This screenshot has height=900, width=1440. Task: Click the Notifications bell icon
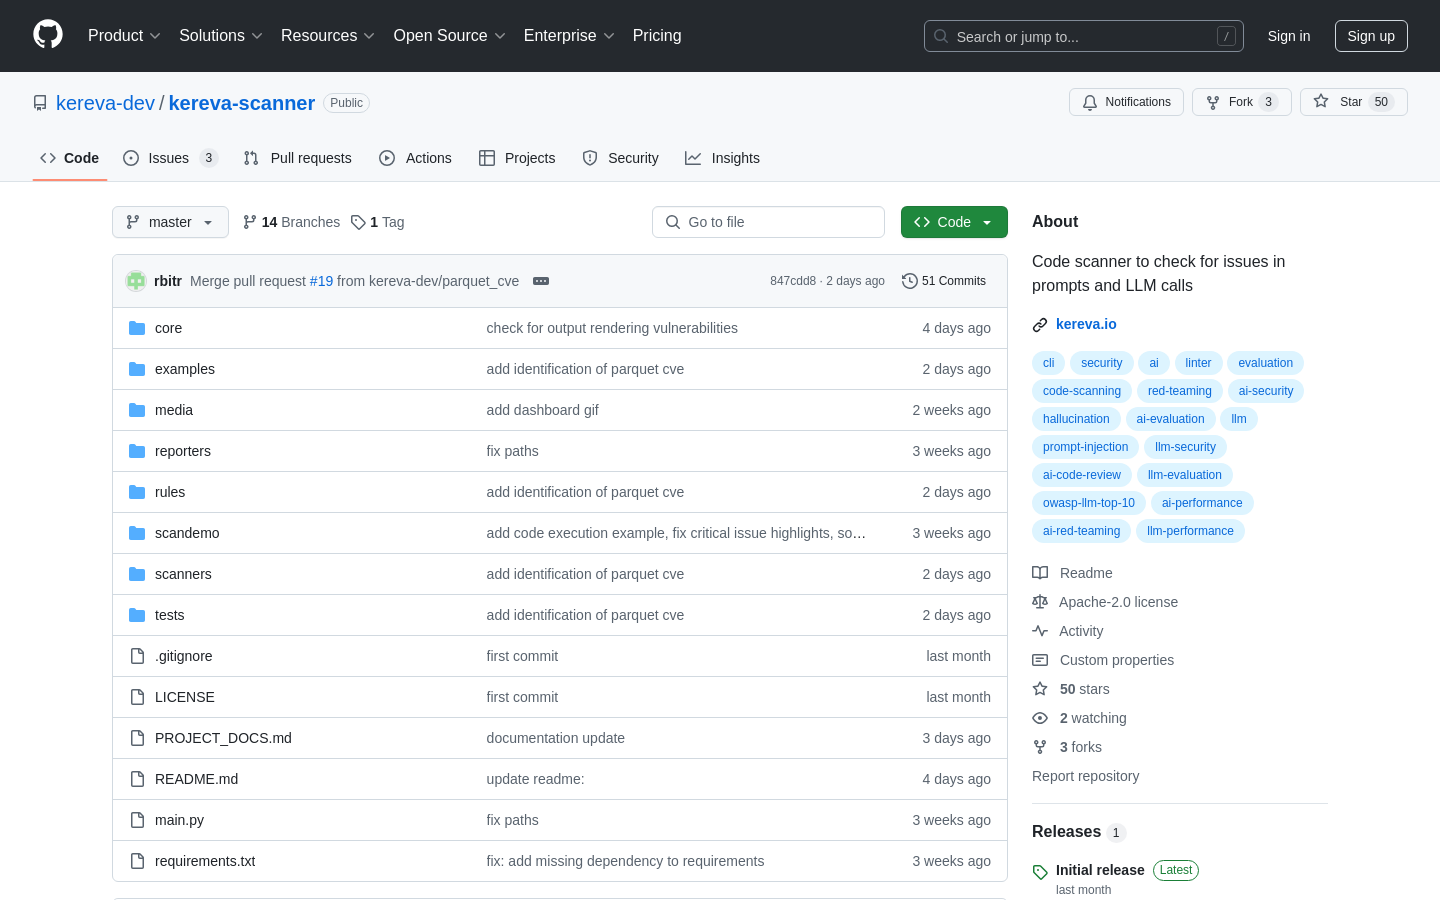(x=1090, y=102)
